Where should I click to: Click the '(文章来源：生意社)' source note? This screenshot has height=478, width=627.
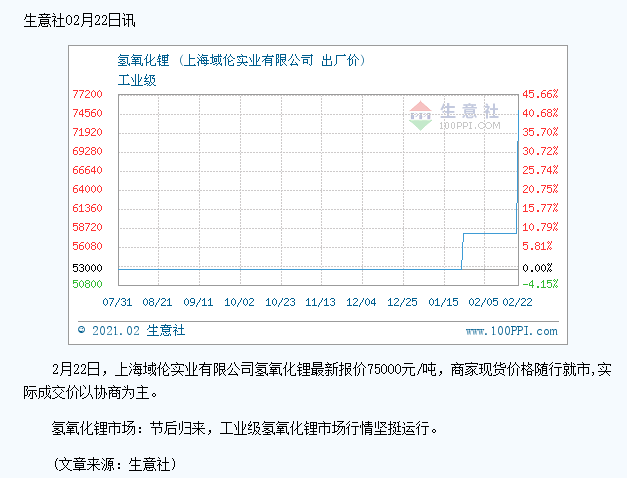tap(114, 464)
